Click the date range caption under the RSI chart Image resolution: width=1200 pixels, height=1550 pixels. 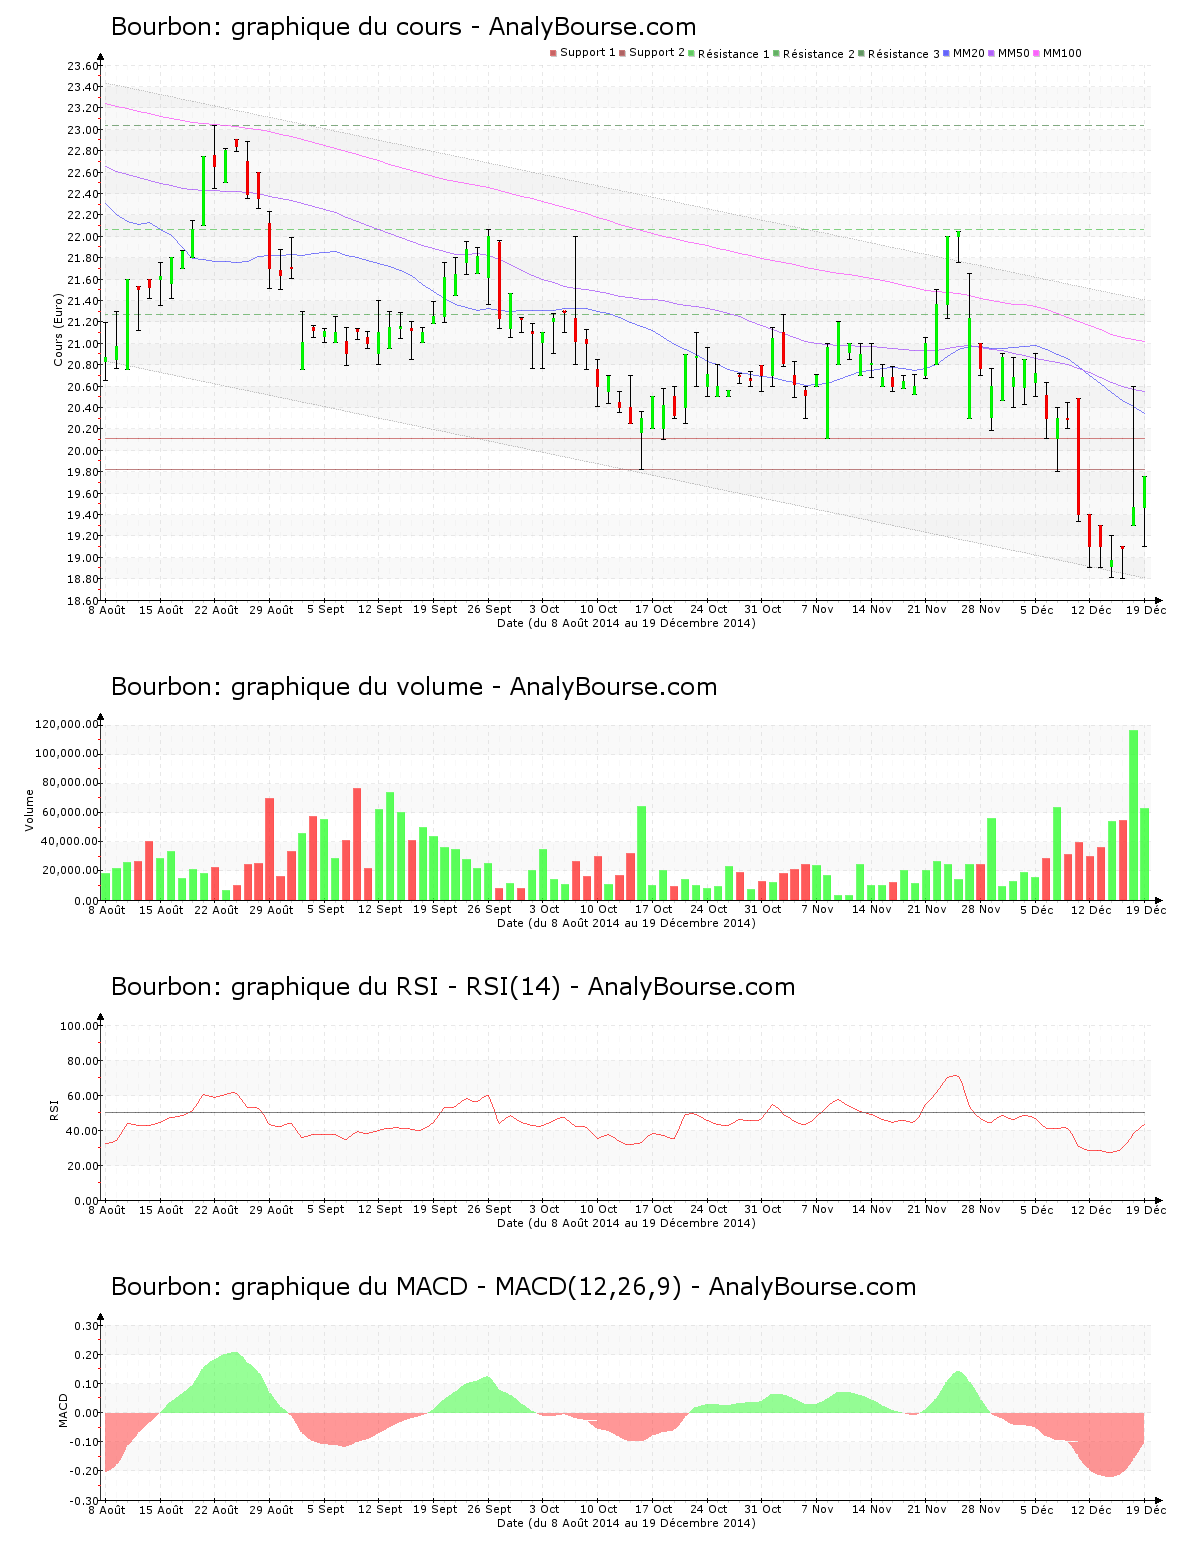[626, 1223]
